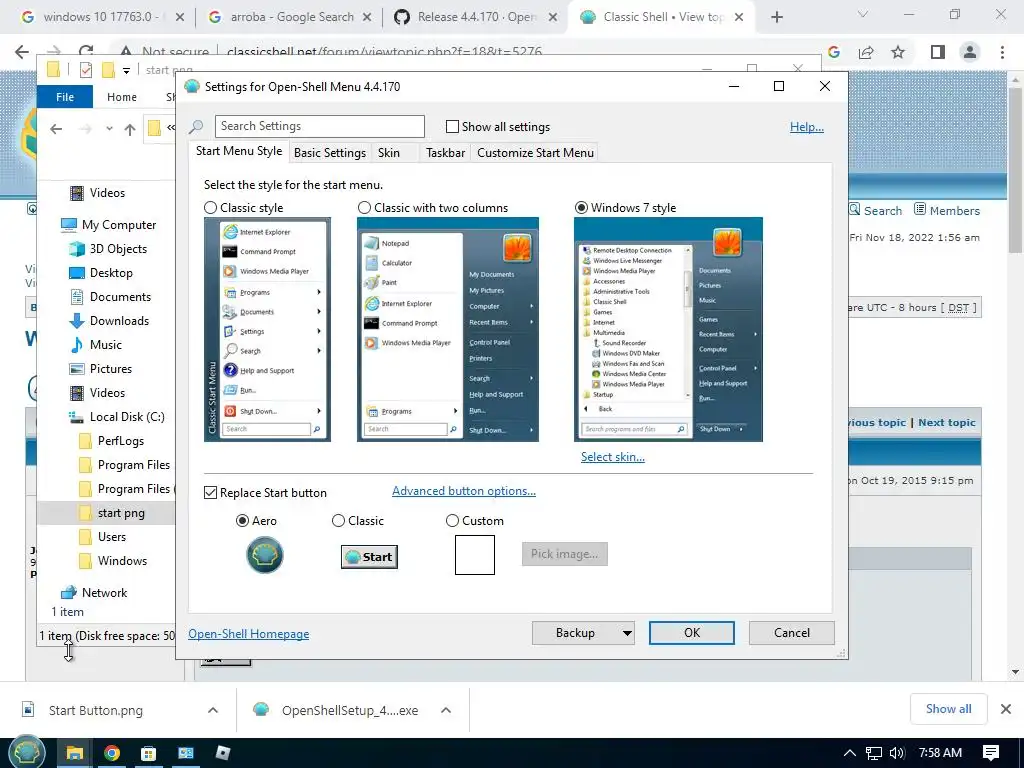Open the OpenShellSetup download menu chevron
This screenshot has width=1024, height=768.
coord(446,711)
